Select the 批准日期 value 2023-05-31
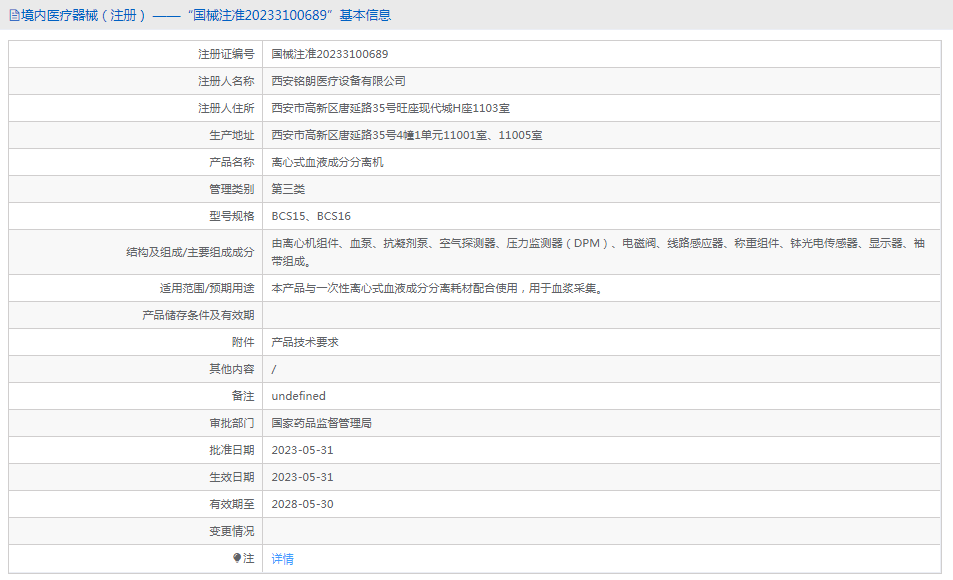953x580 pixels. tap(302, 450)
